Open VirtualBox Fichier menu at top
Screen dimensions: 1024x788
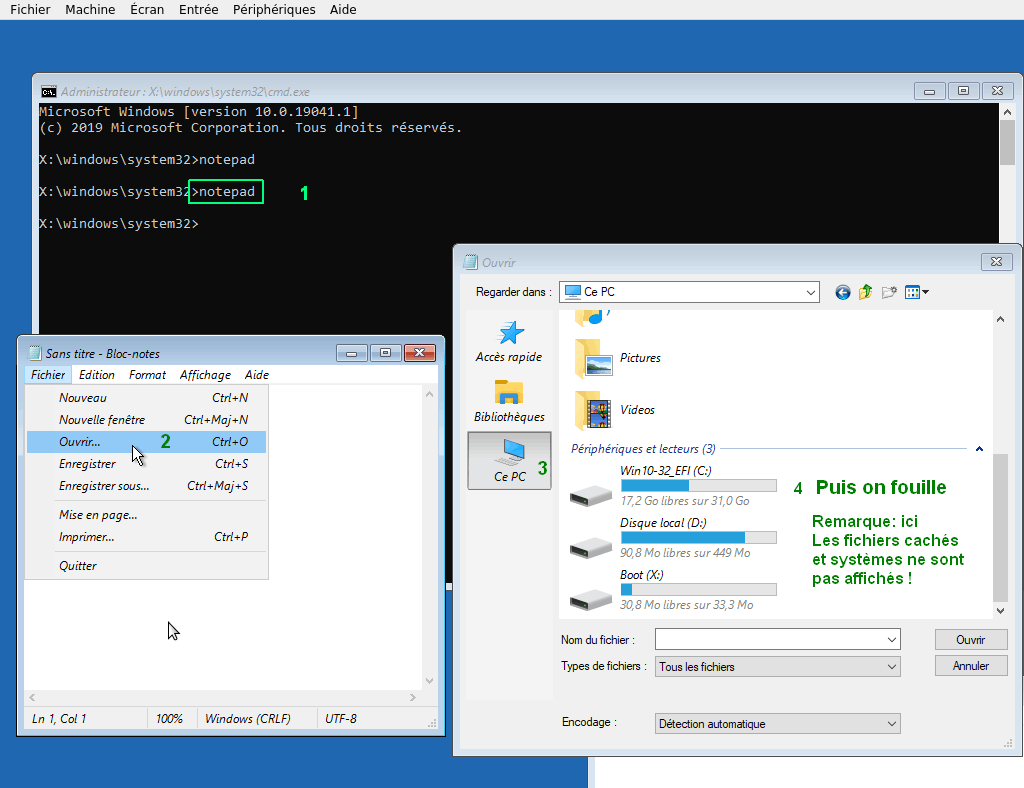tap(30, 10)
